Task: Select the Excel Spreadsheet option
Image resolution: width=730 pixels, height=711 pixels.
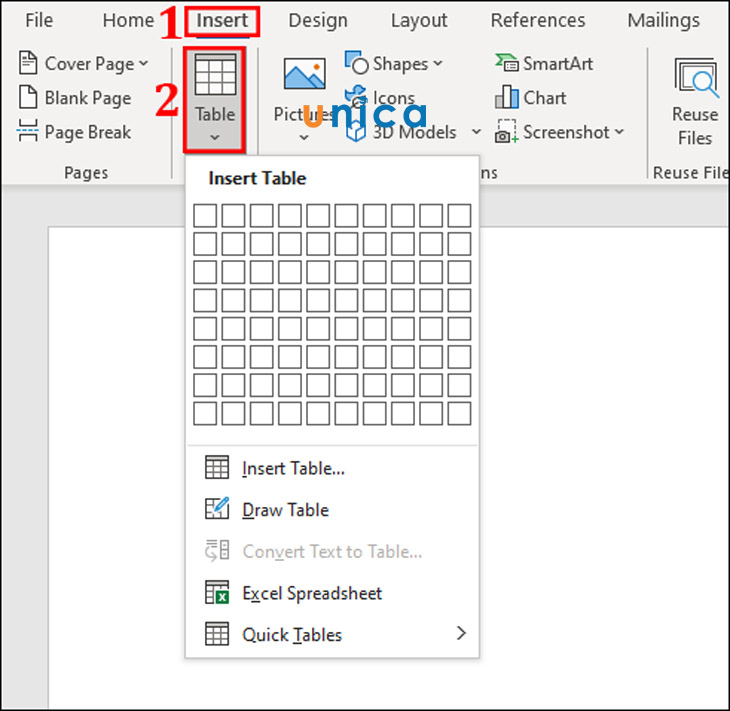Action: point(312,593)
